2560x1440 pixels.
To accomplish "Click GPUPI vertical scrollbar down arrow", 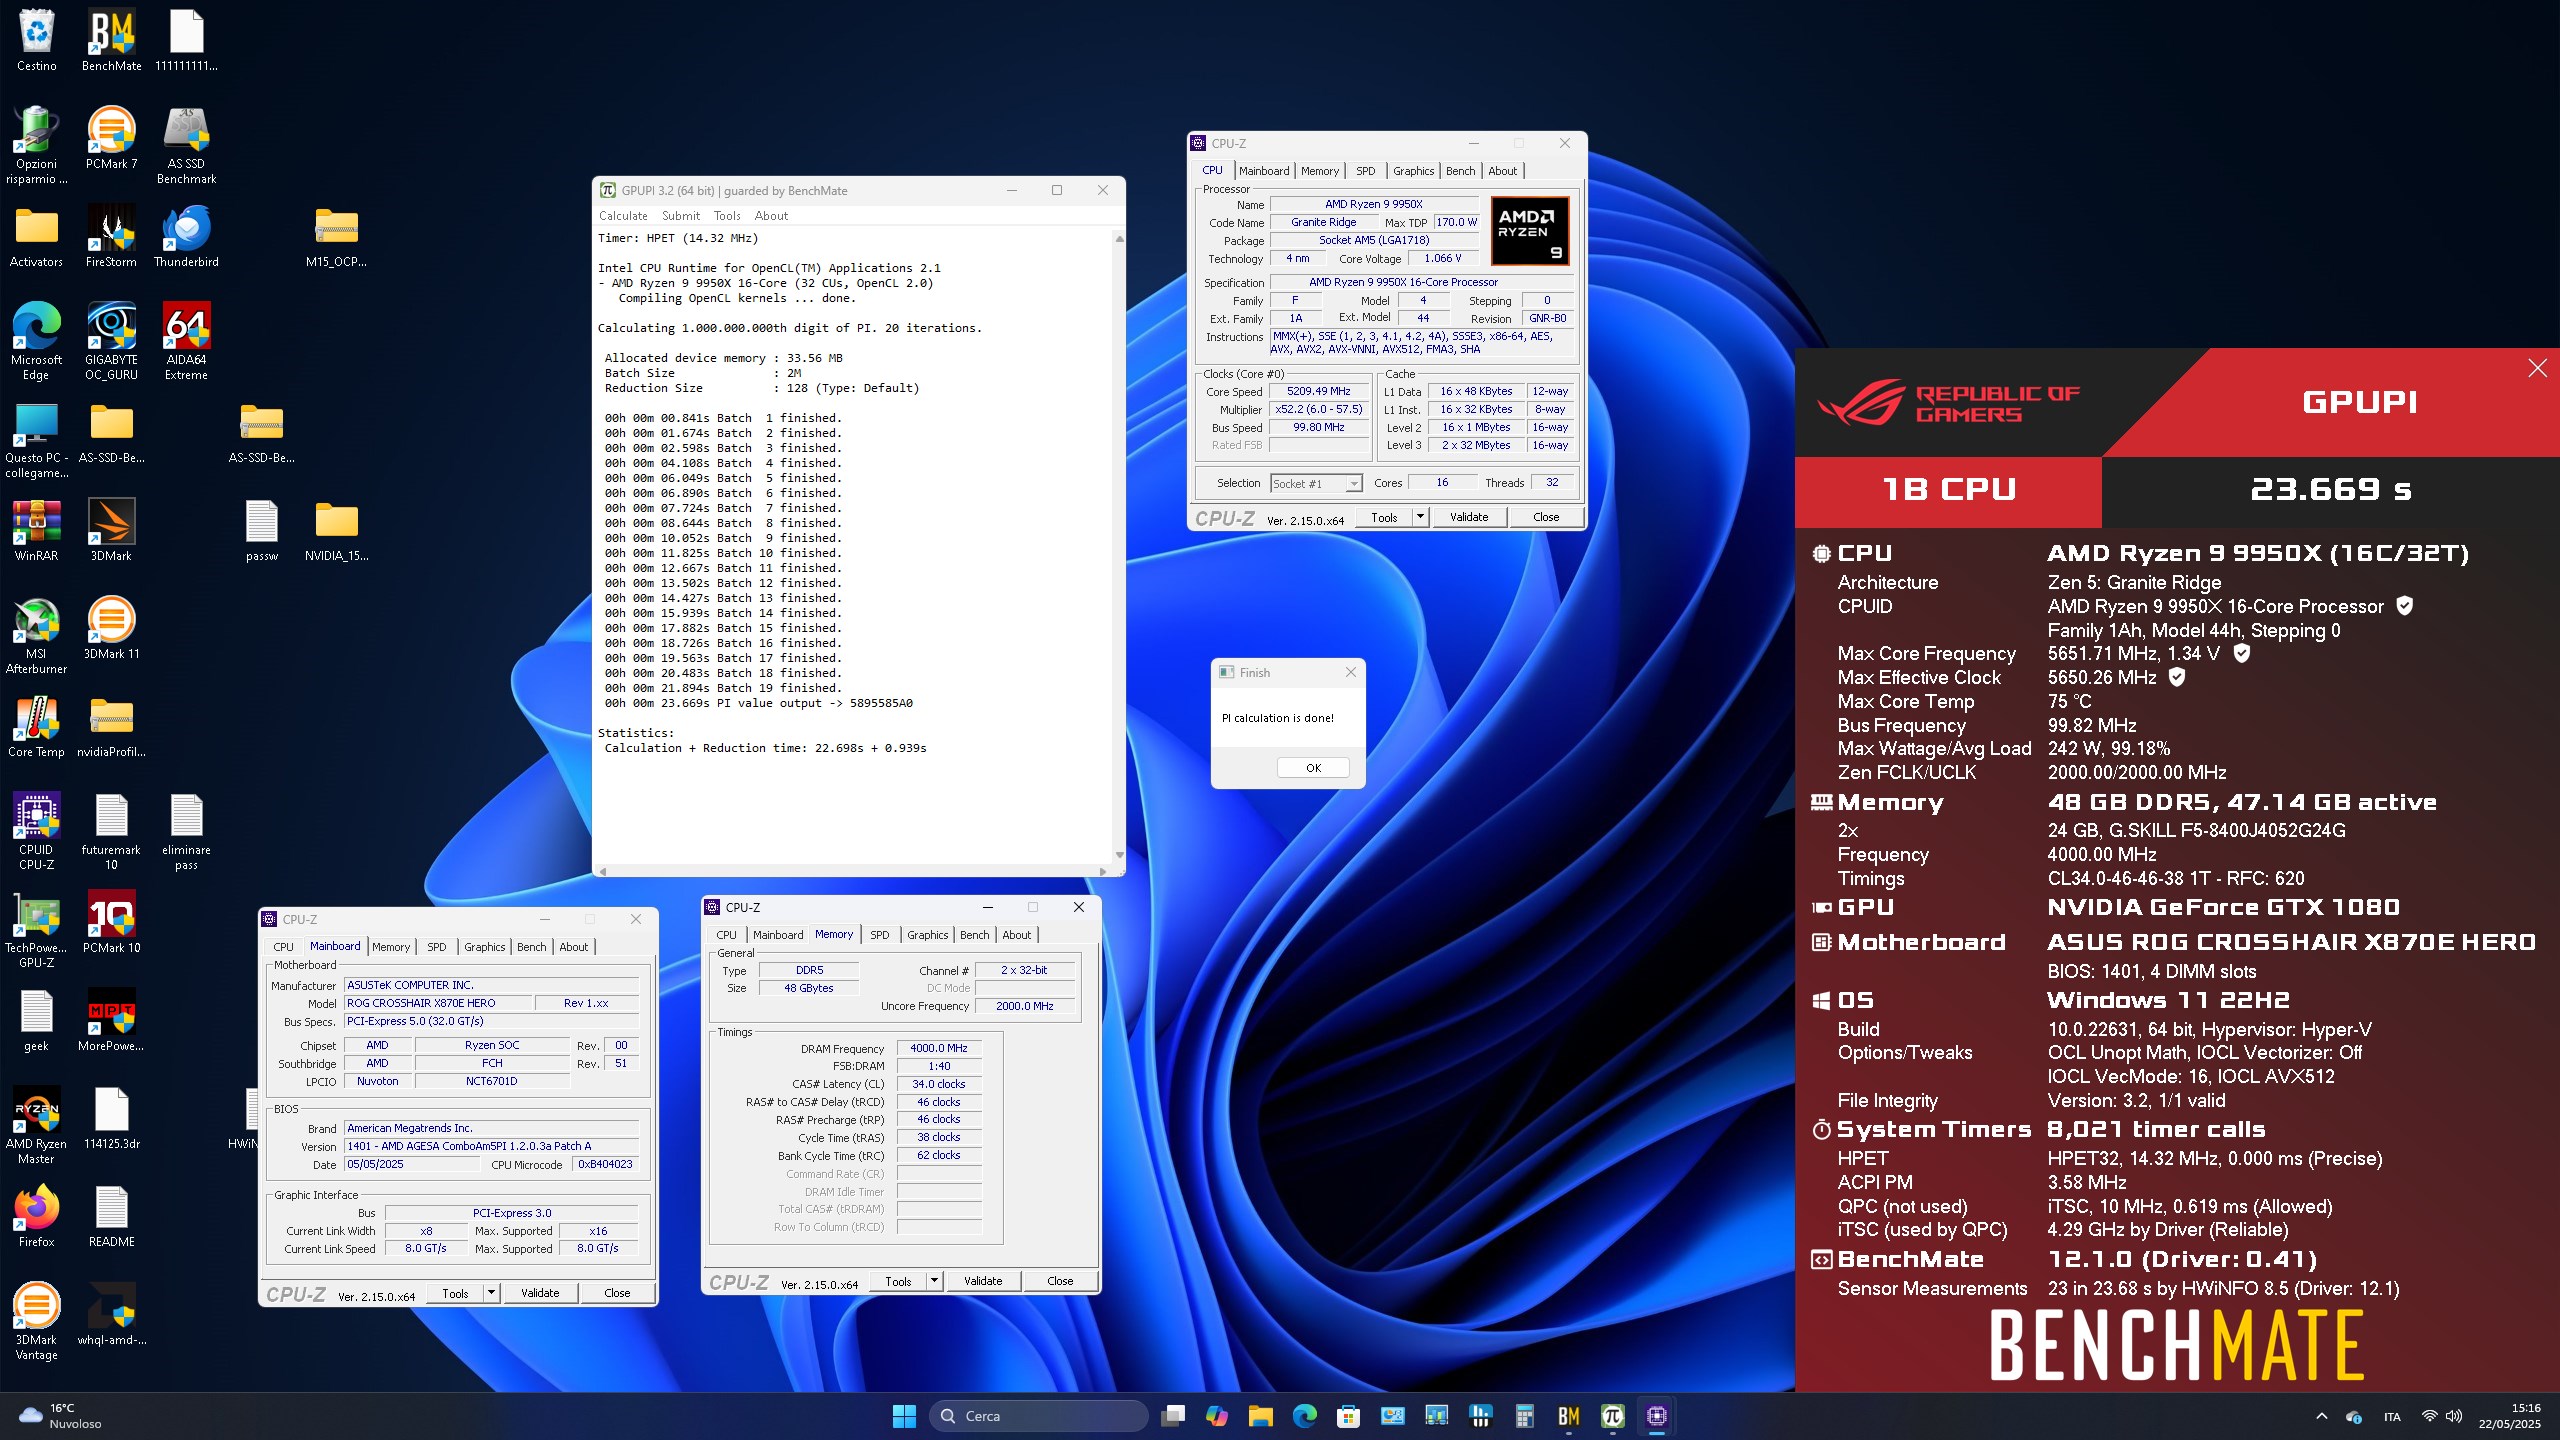I will [x=1119, y=856].
